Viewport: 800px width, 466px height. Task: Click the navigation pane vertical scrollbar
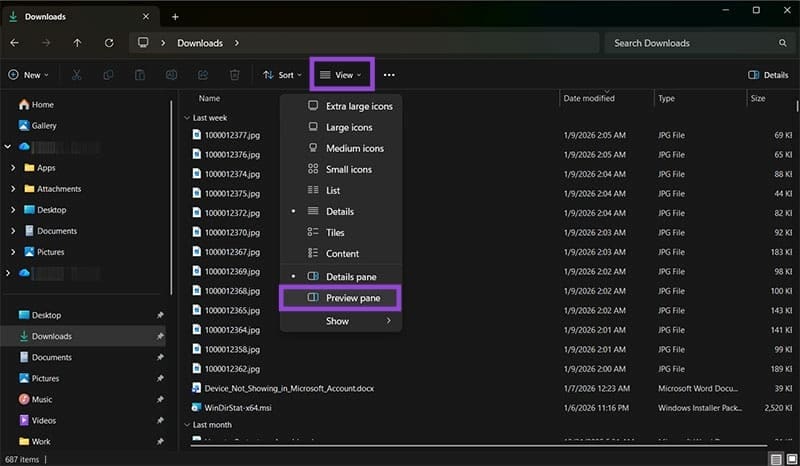tap(171, 197)
